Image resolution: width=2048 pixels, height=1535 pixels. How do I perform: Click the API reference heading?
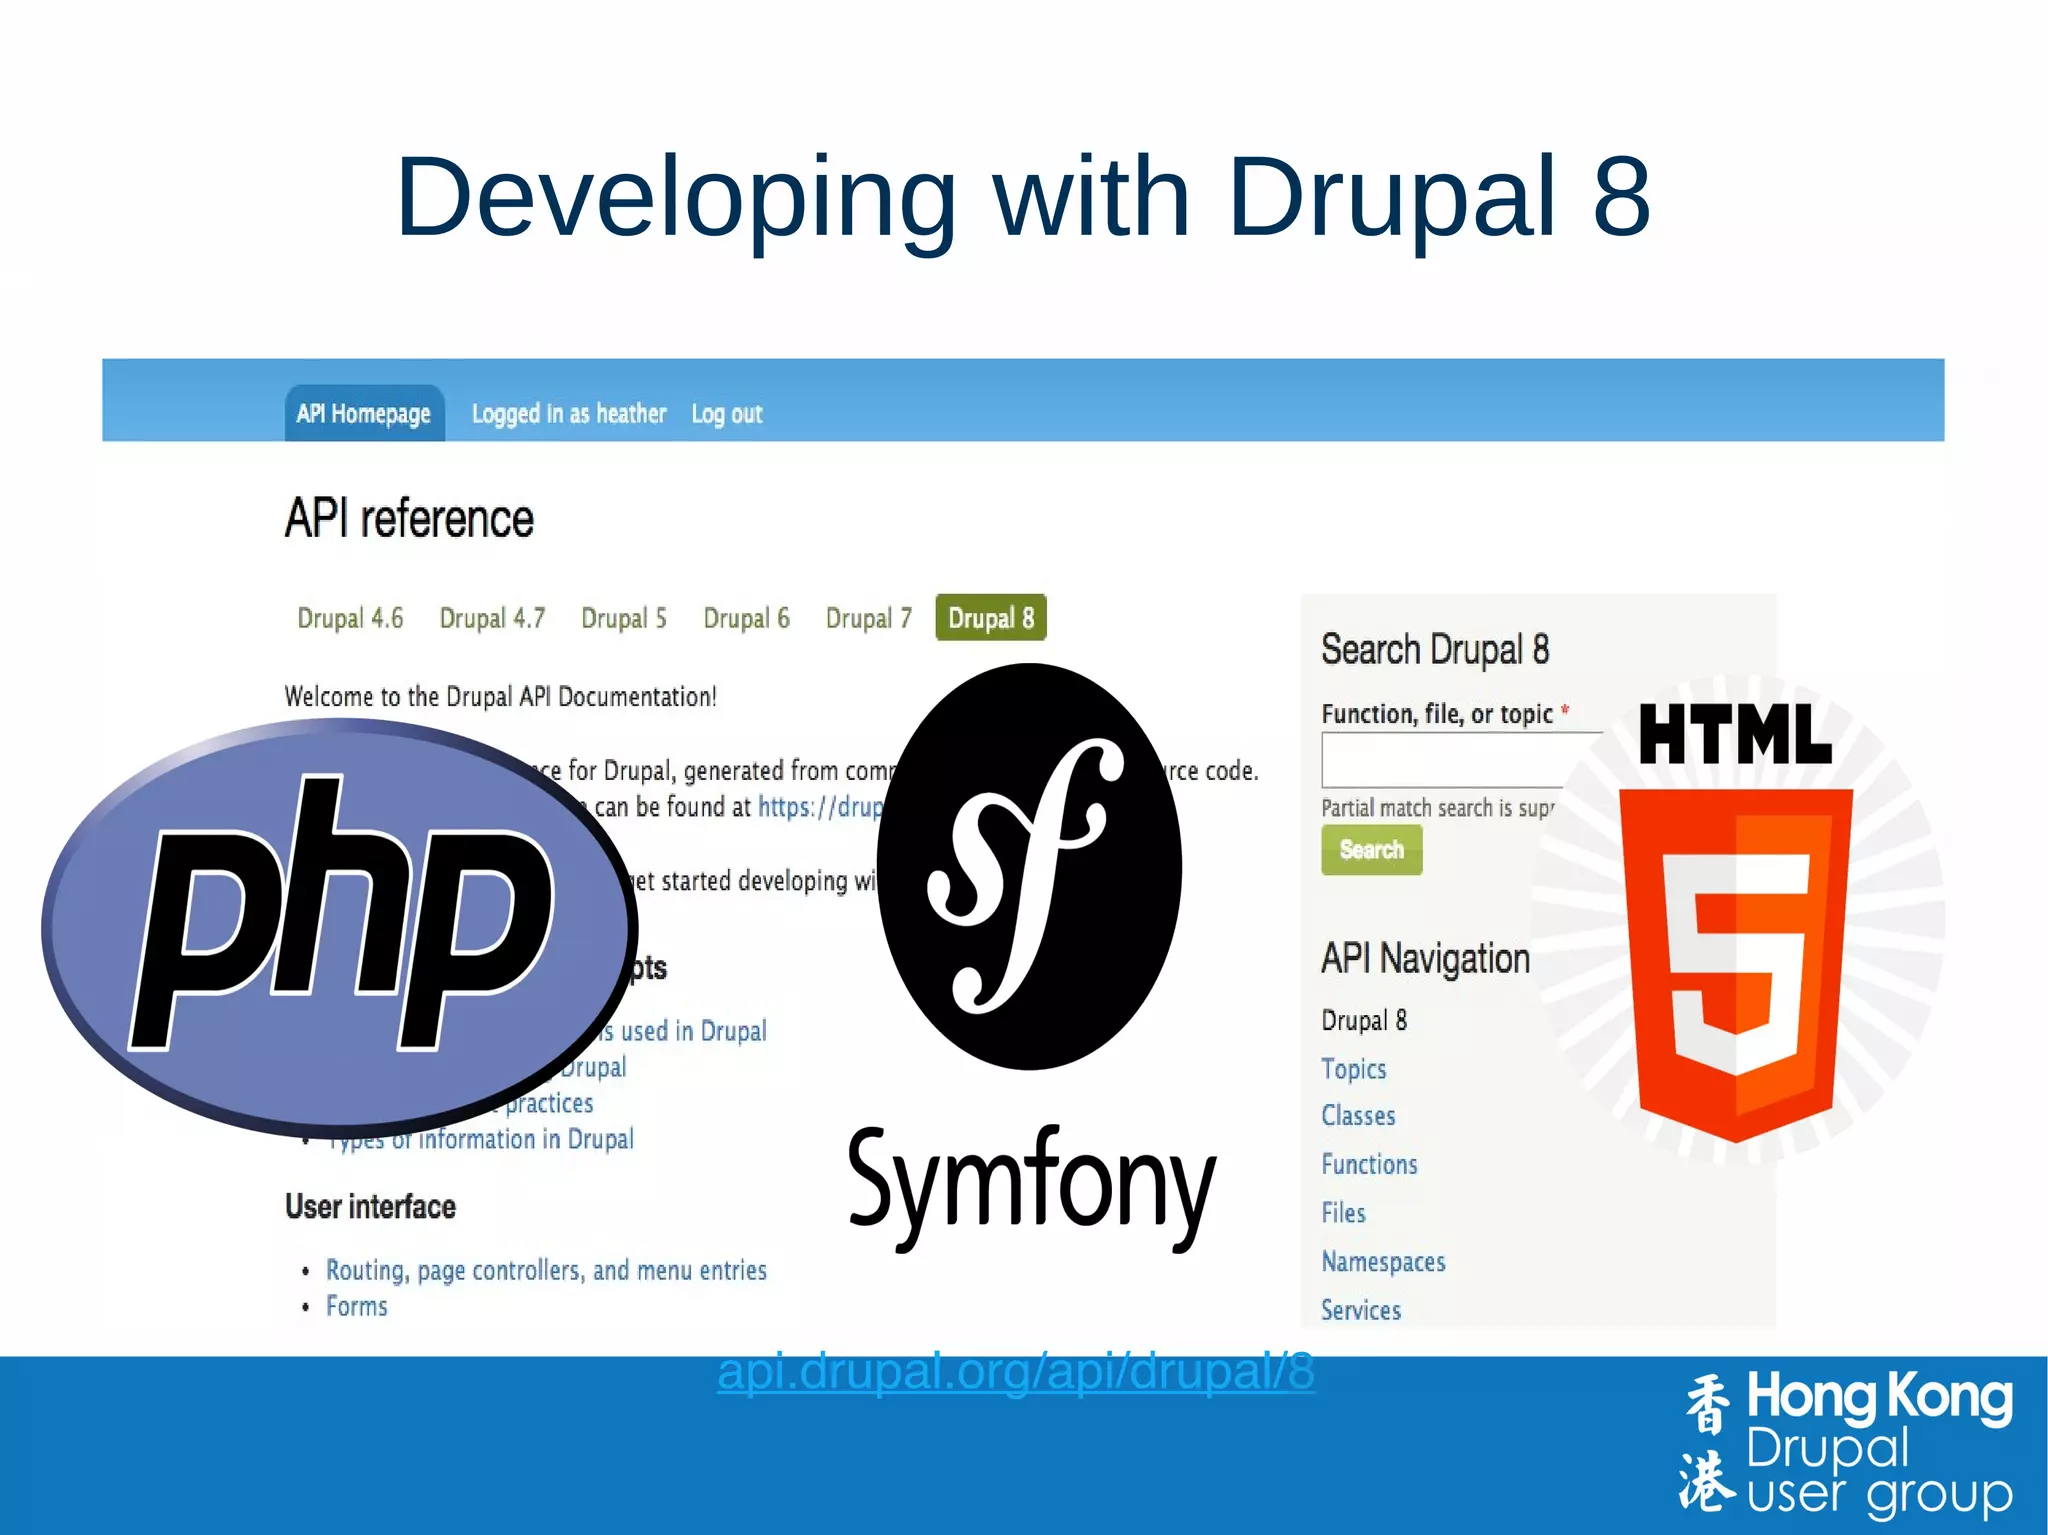pos(409,518)
